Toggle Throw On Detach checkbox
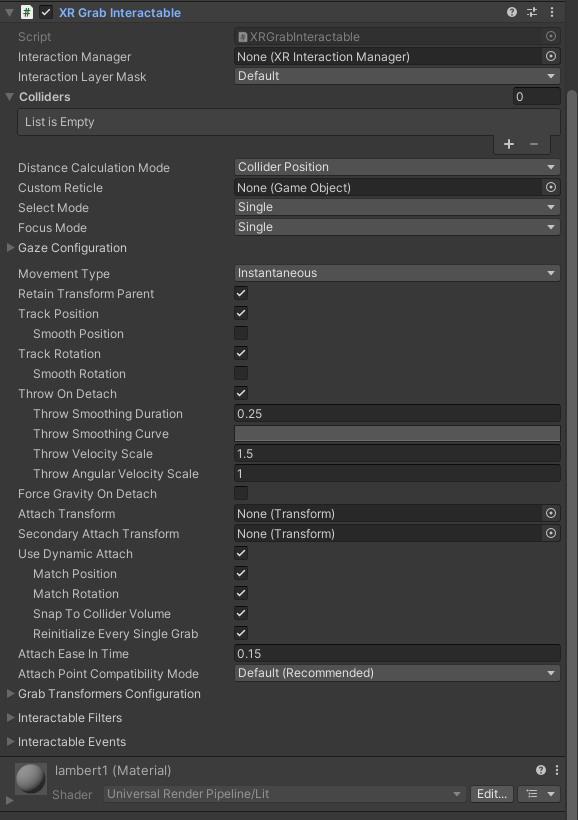578x820 pixels. tap(241, 393)
